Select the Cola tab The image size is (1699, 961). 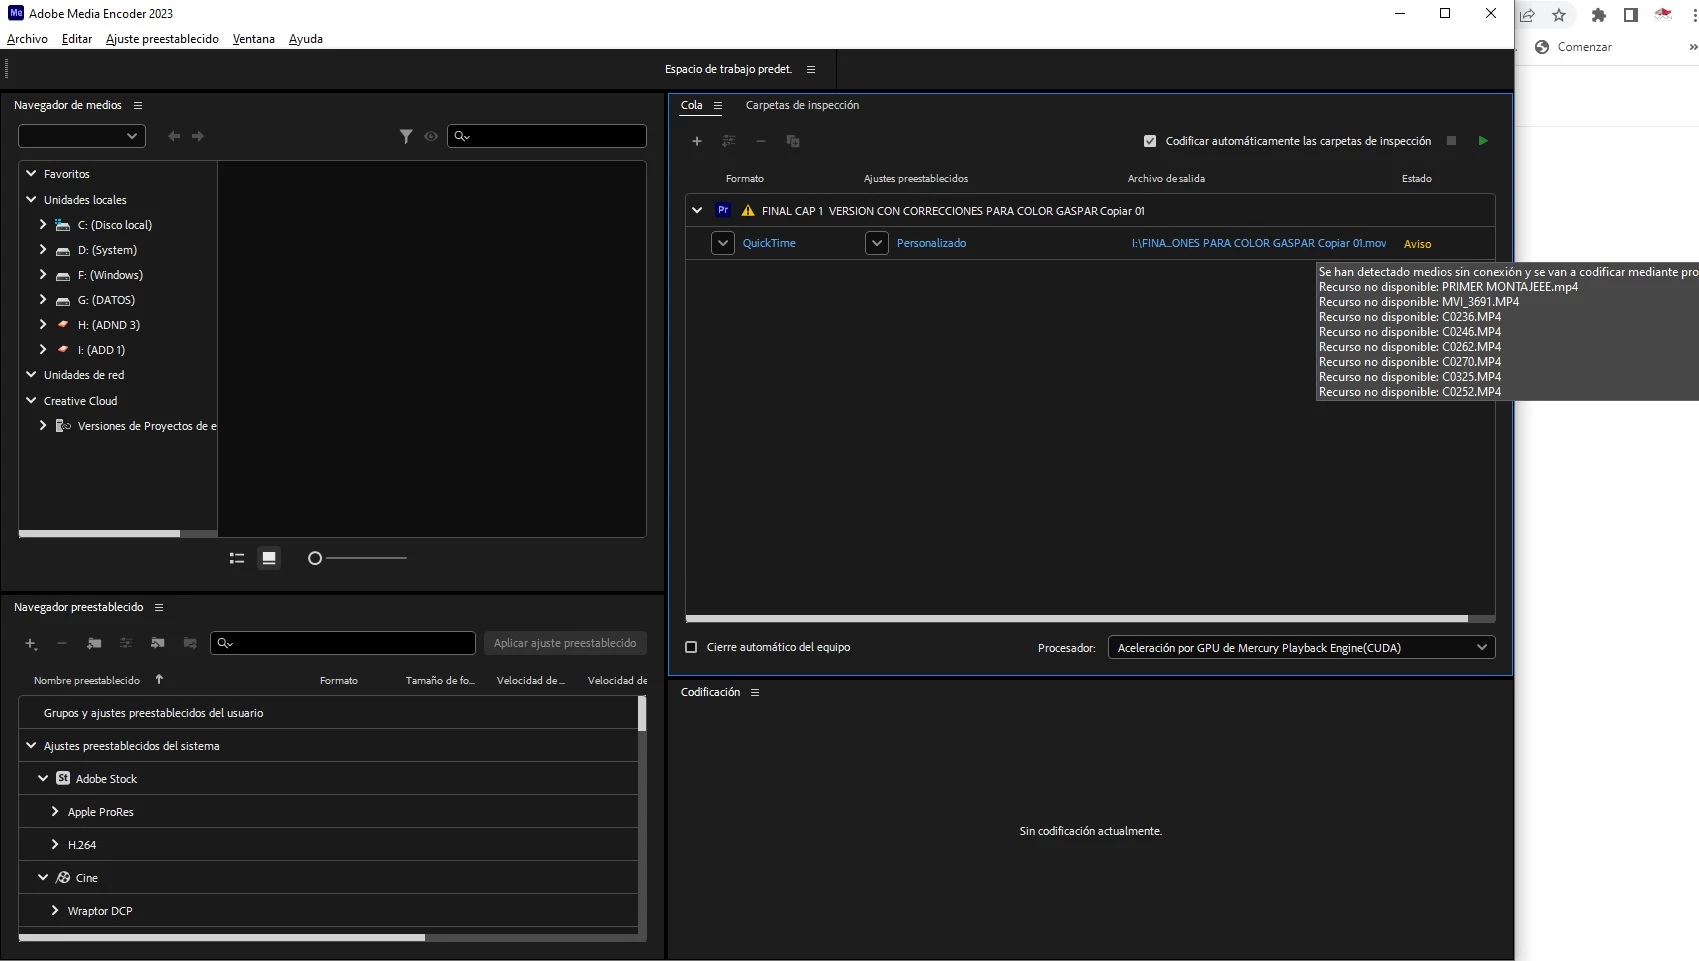point(692,105)
